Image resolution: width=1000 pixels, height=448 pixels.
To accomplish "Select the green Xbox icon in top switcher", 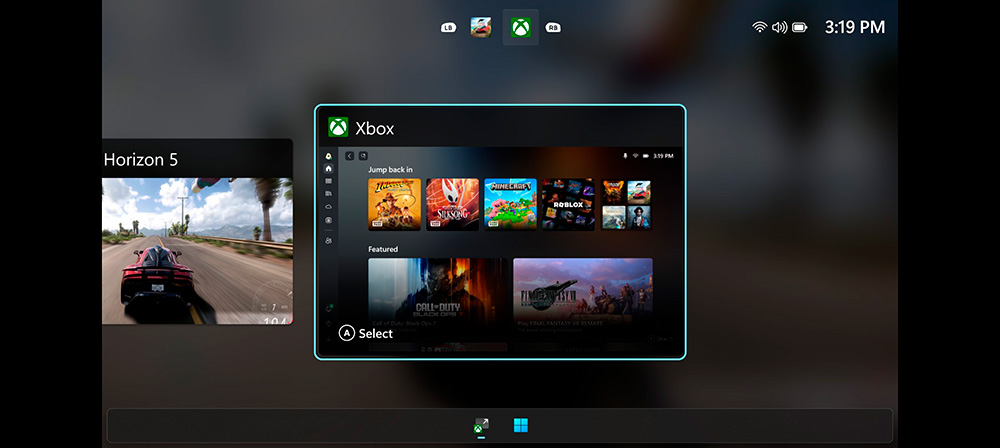I will 520,27.
